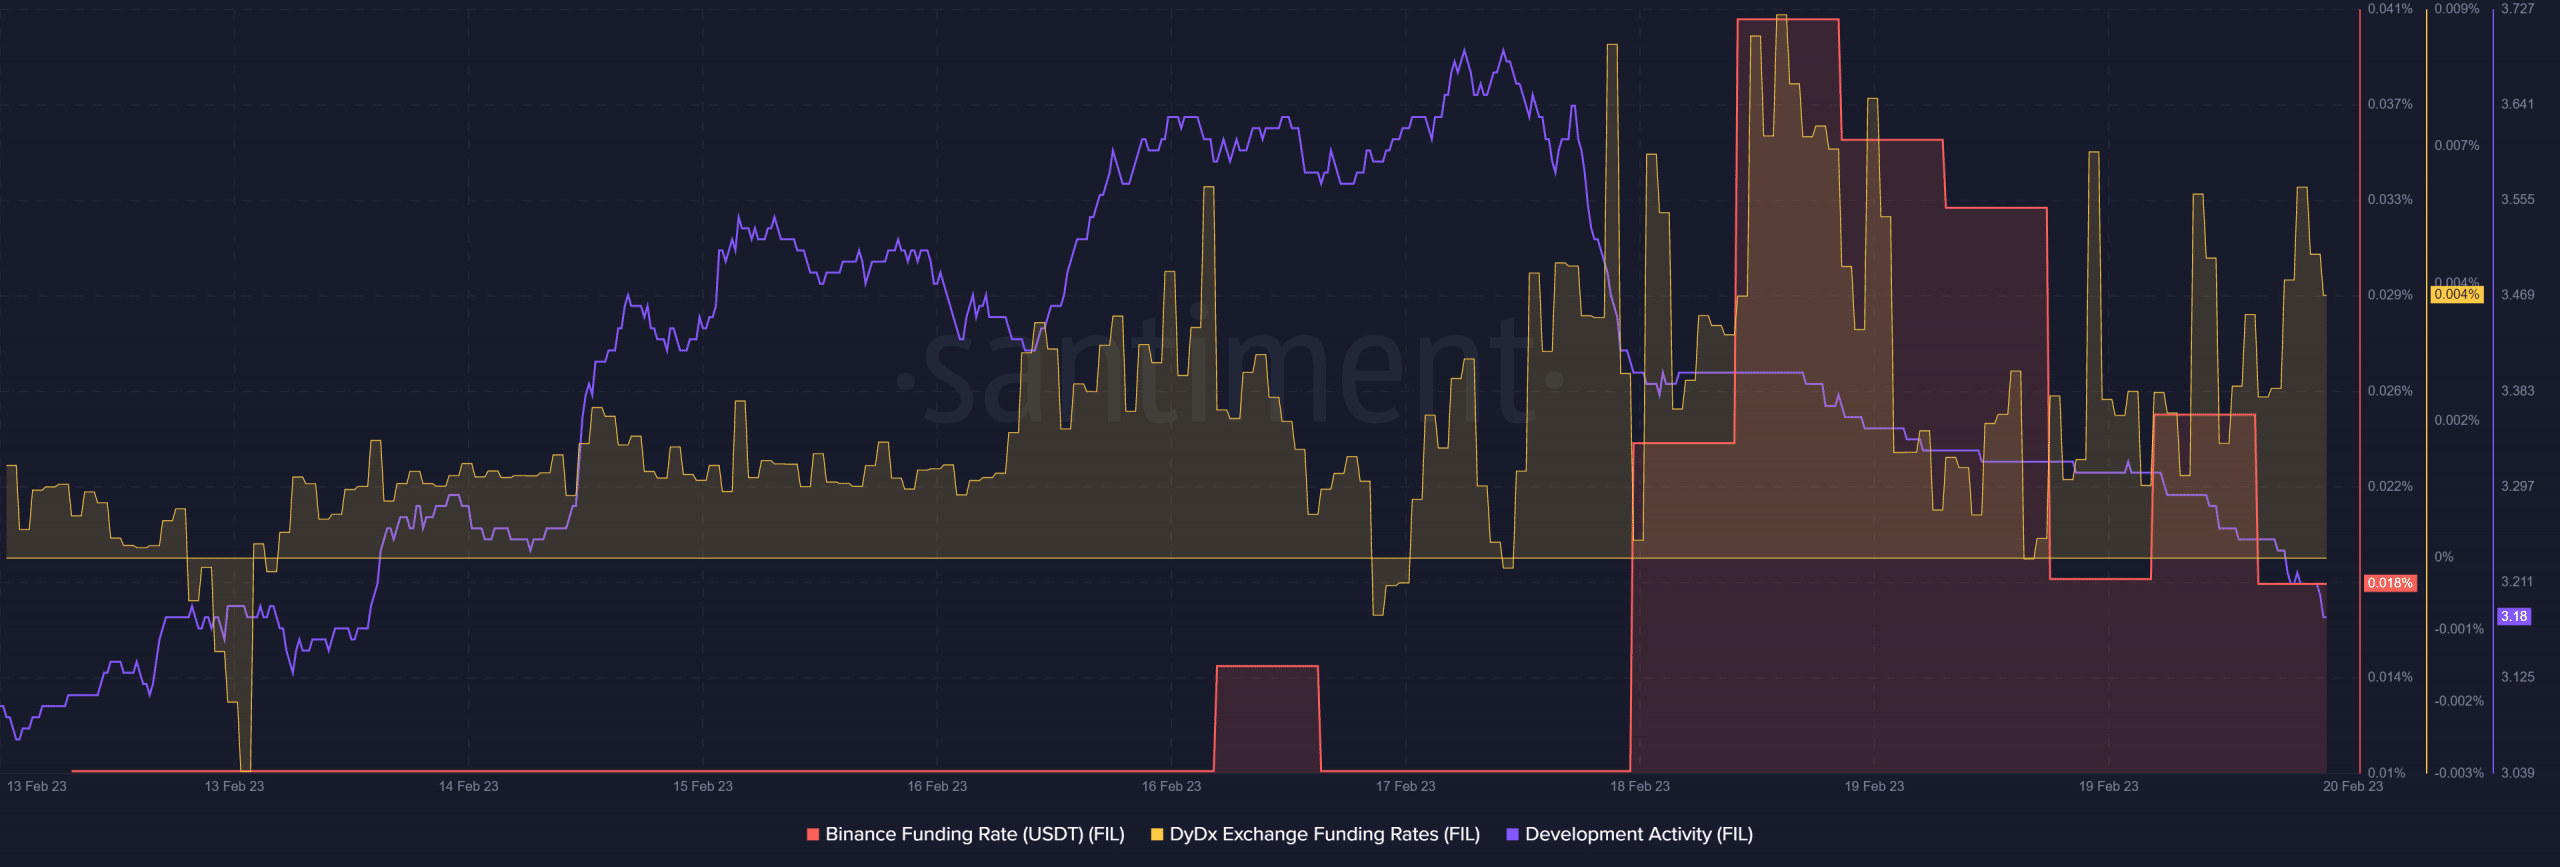
Task: Select the 15 Feb 23 date label
Action: tap(702, 786)
